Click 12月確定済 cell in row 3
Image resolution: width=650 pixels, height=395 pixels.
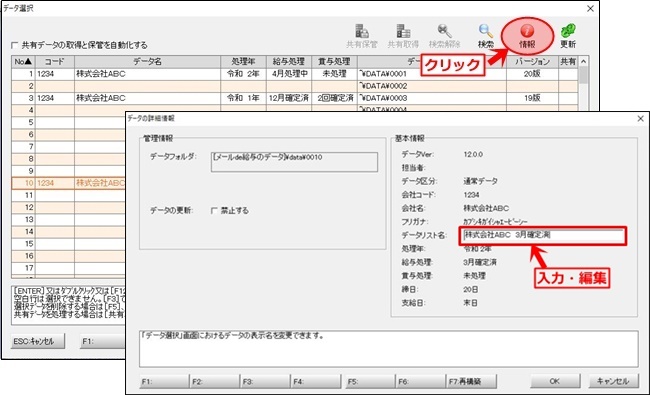(x=289, y=98)
